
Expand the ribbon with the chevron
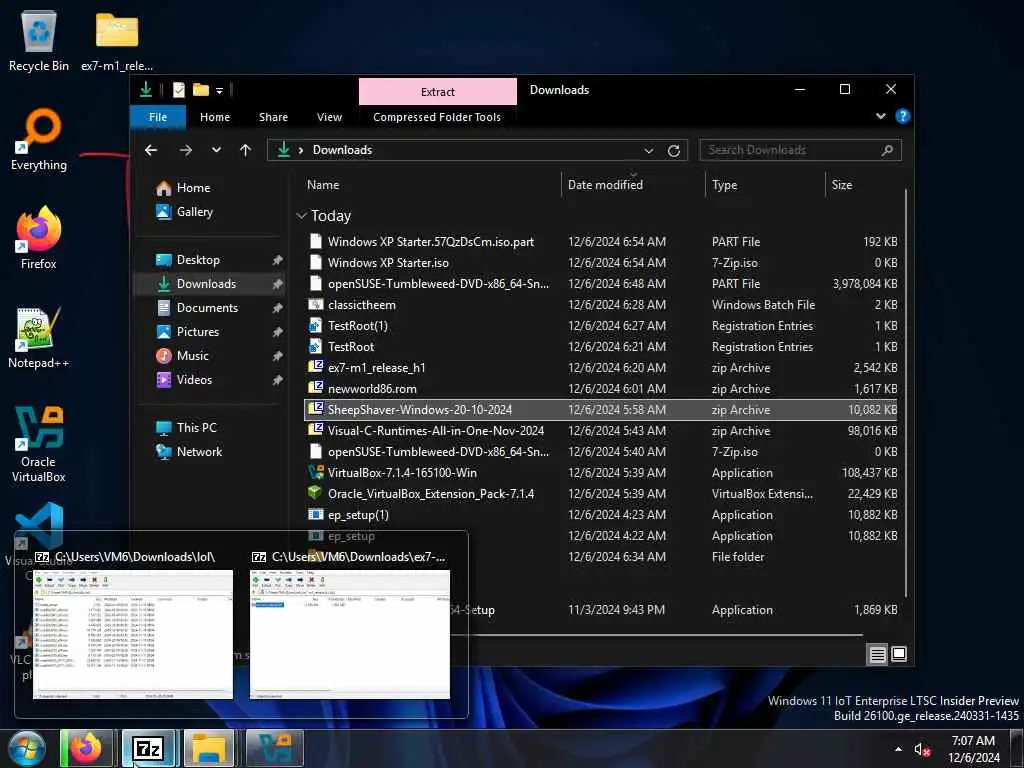tap(880, 116)
